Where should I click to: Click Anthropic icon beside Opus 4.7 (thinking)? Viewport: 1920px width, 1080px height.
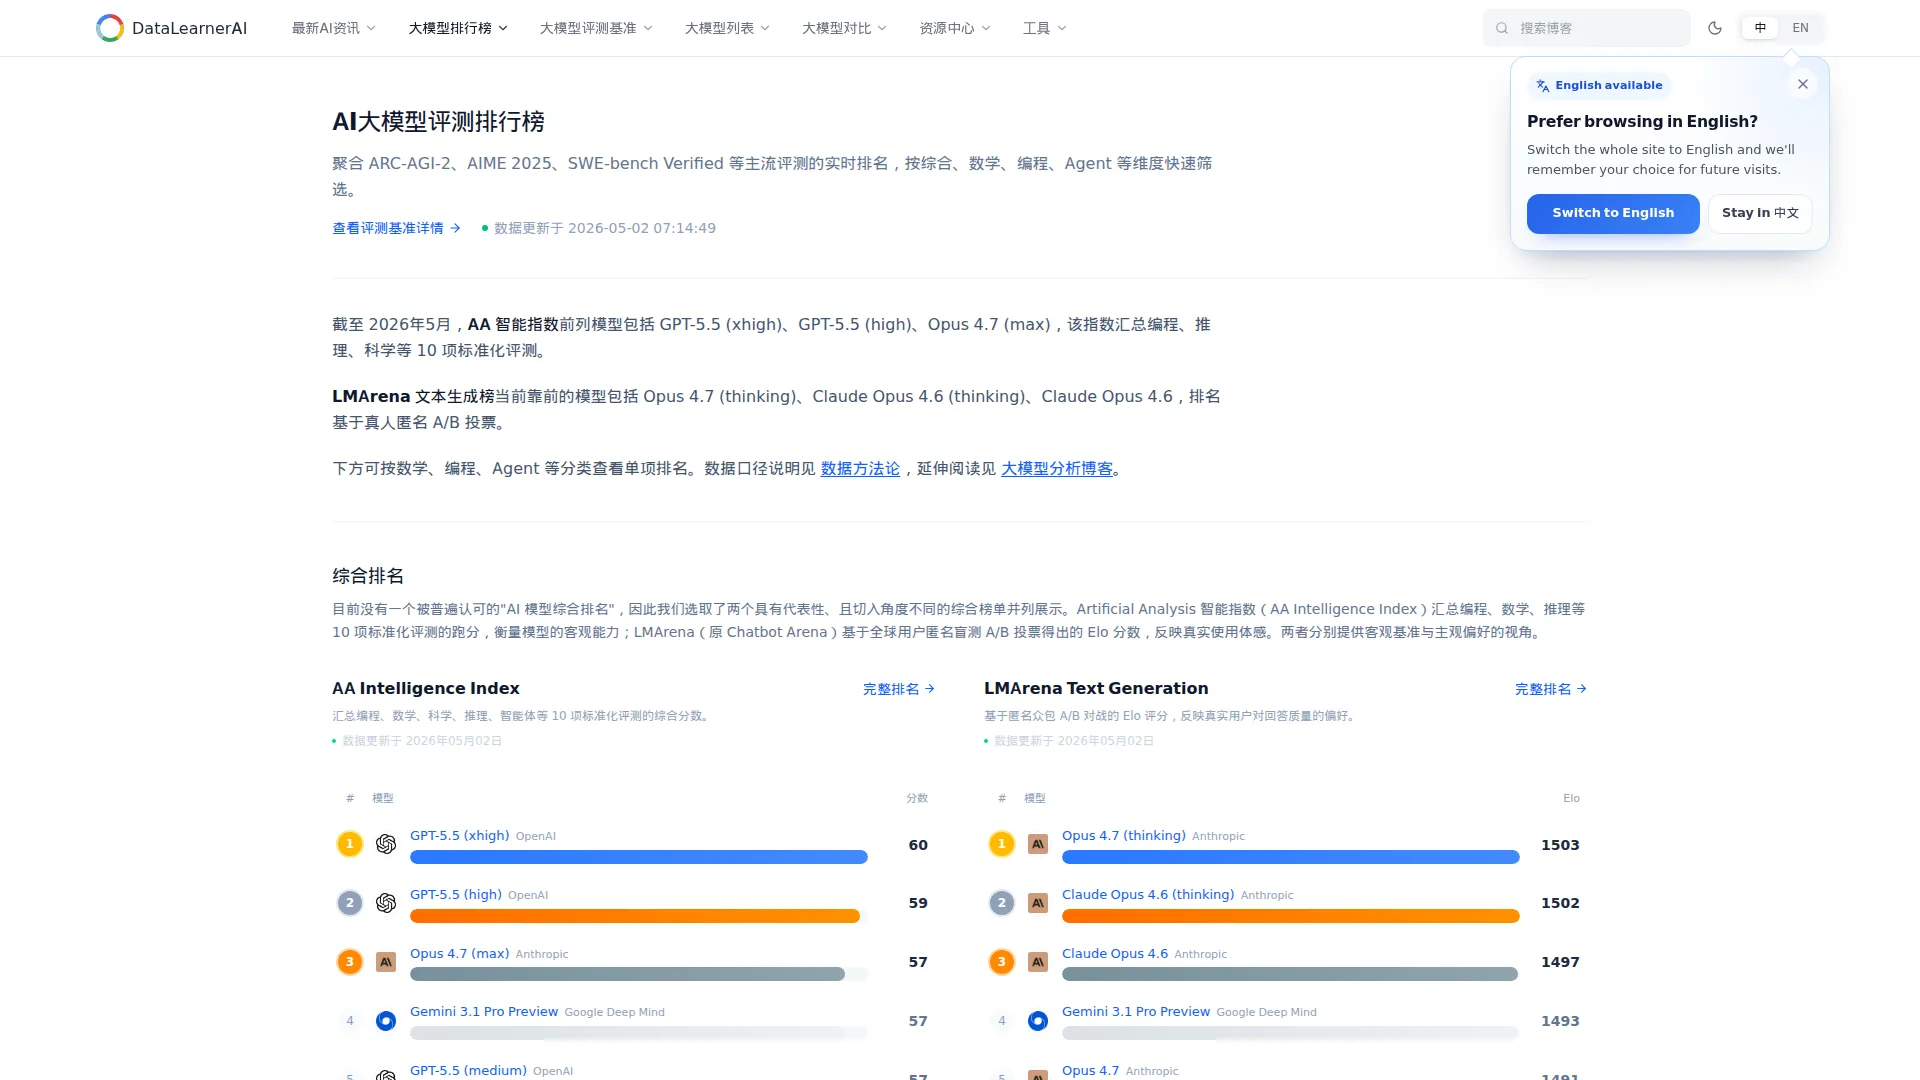(1038, 844)
